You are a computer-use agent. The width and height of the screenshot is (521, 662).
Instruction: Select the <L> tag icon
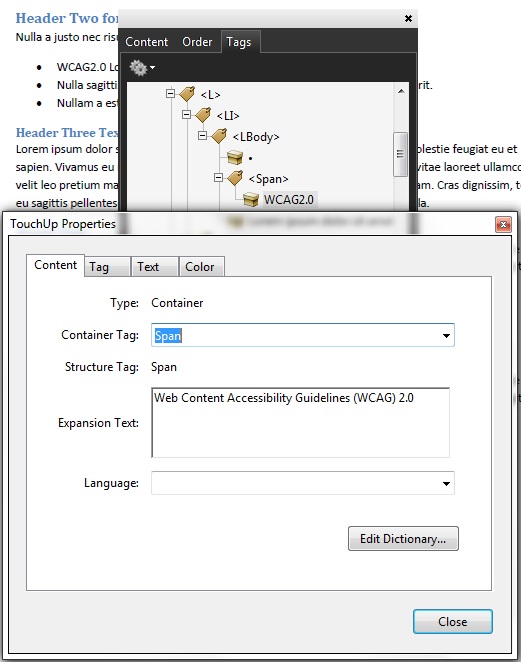(187, 94)
